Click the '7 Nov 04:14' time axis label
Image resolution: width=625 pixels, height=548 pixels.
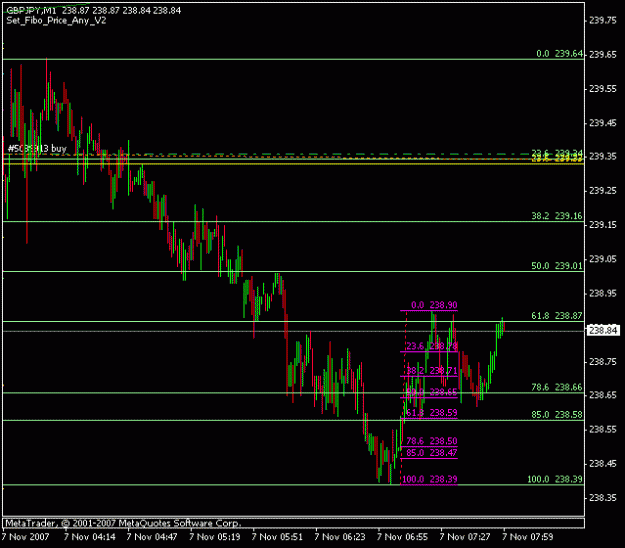click(x=90, y=537)
